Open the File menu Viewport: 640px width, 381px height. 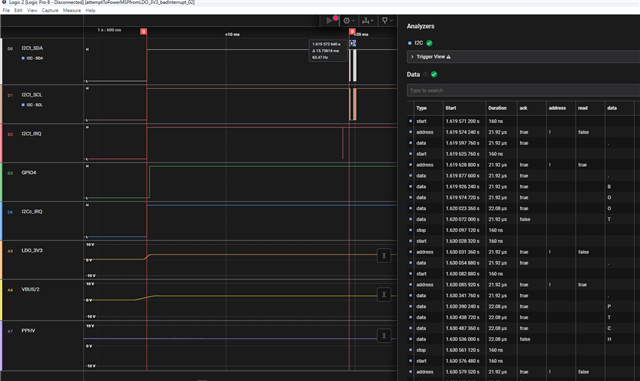coord(6,10)
